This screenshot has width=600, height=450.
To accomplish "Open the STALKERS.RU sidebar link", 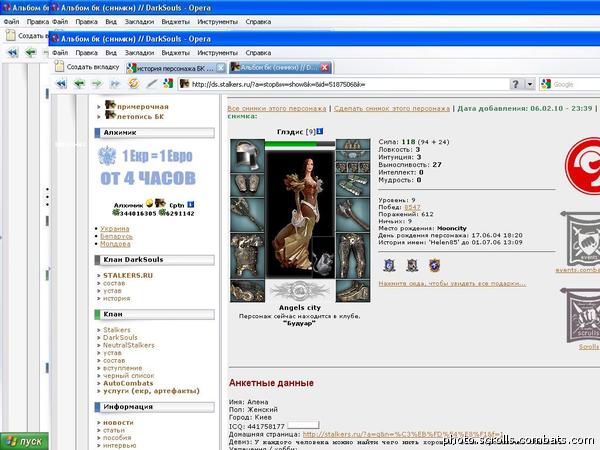I will point(128,276).
